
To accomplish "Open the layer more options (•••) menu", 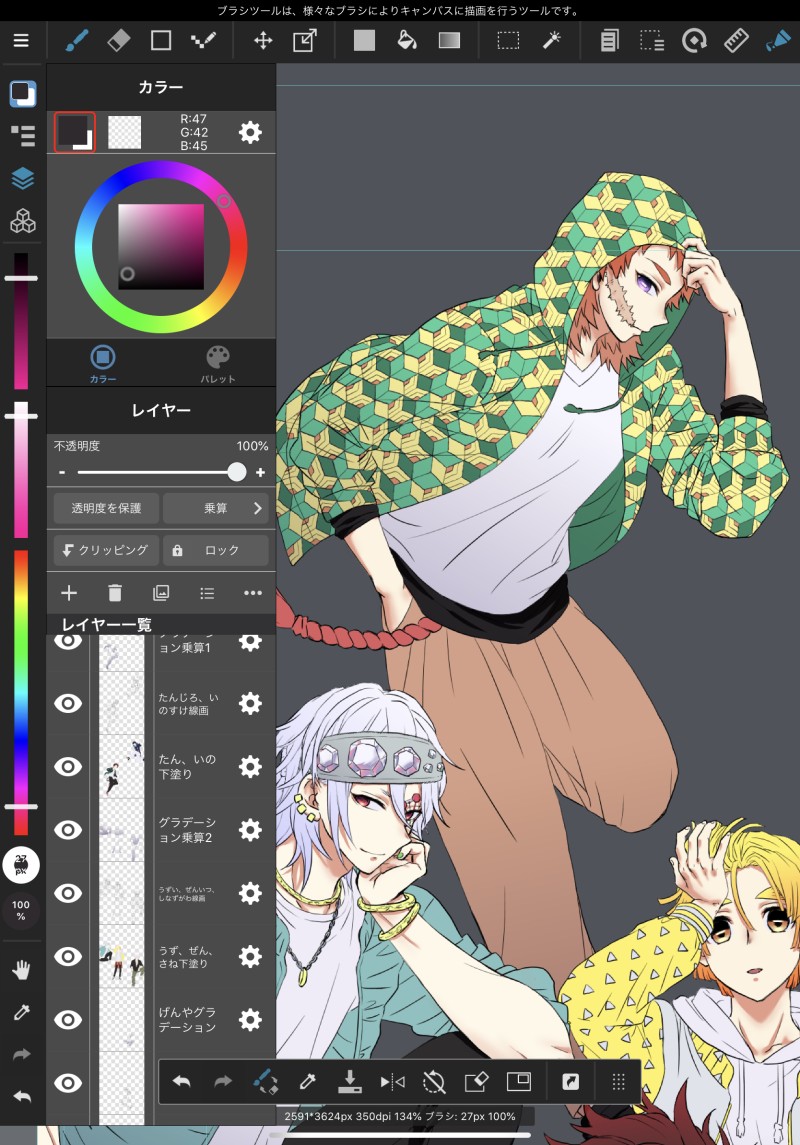I will click(253, 593).
